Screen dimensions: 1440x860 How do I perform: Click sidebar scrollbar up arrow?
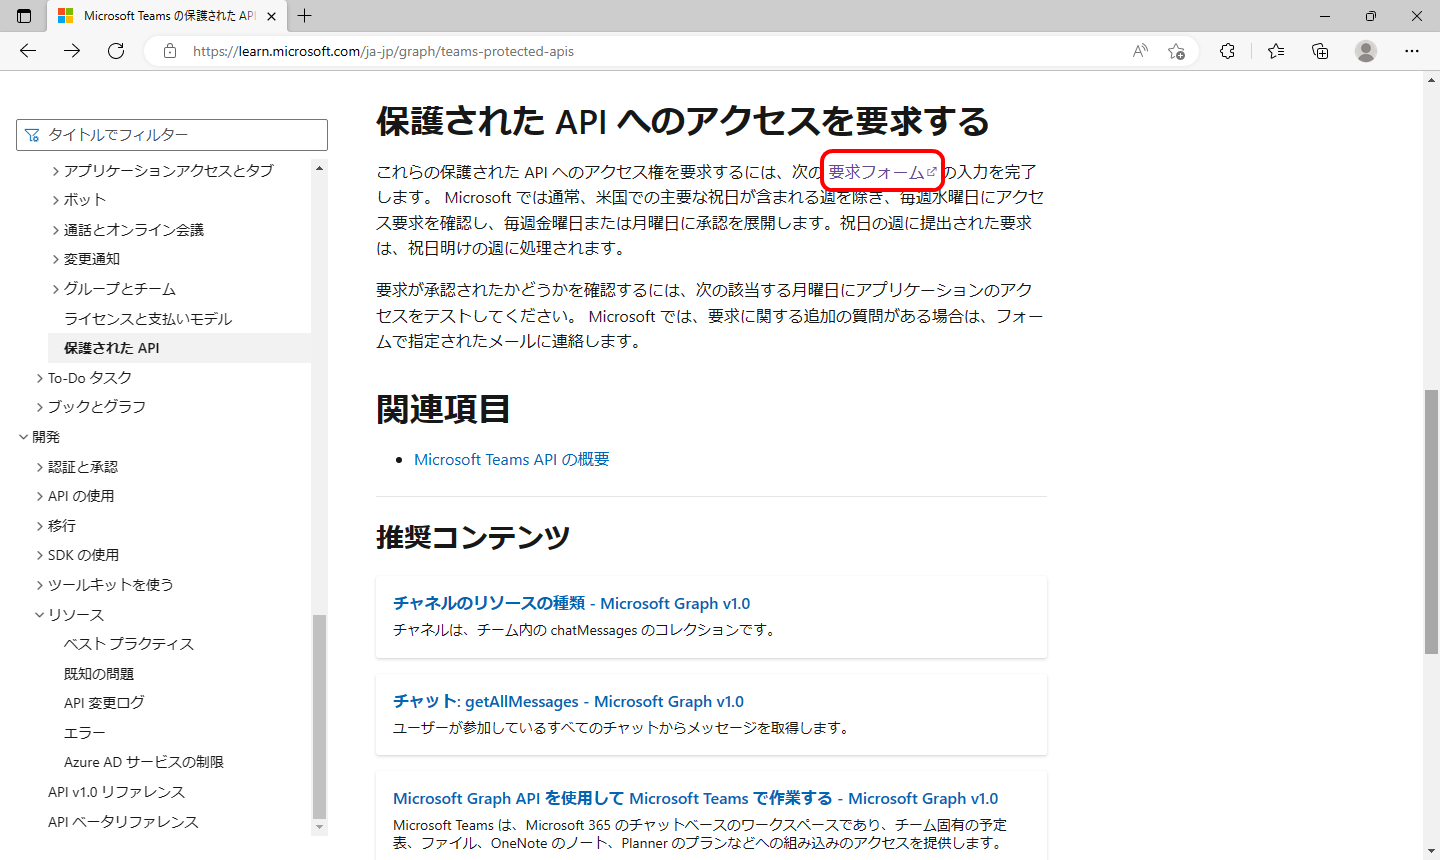pyautogui.click(x=320, y=168)
